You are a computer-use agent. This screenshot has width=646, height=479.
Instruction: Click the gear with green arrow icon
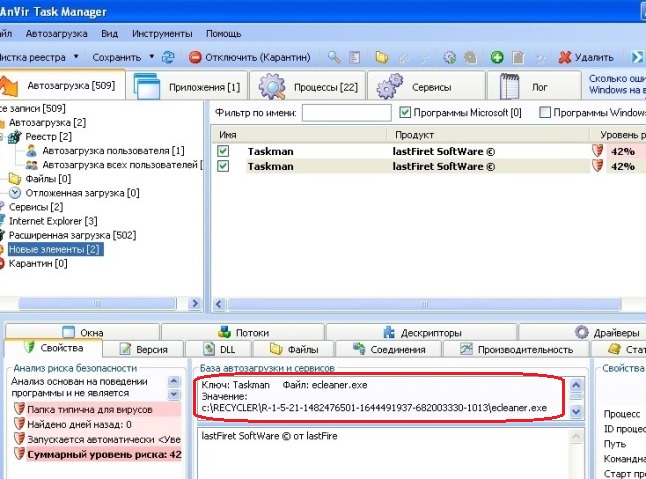449,57
